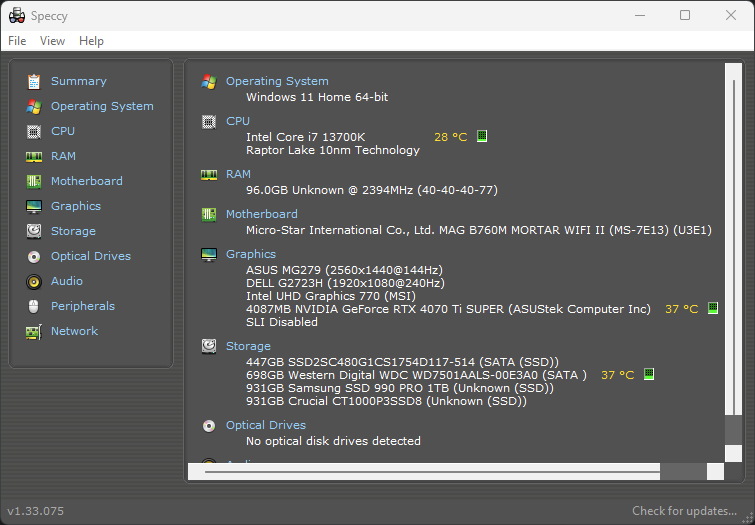Click the 'Intel Core i7 13700K' text
The image size is (755, 525).
point(305,137)
